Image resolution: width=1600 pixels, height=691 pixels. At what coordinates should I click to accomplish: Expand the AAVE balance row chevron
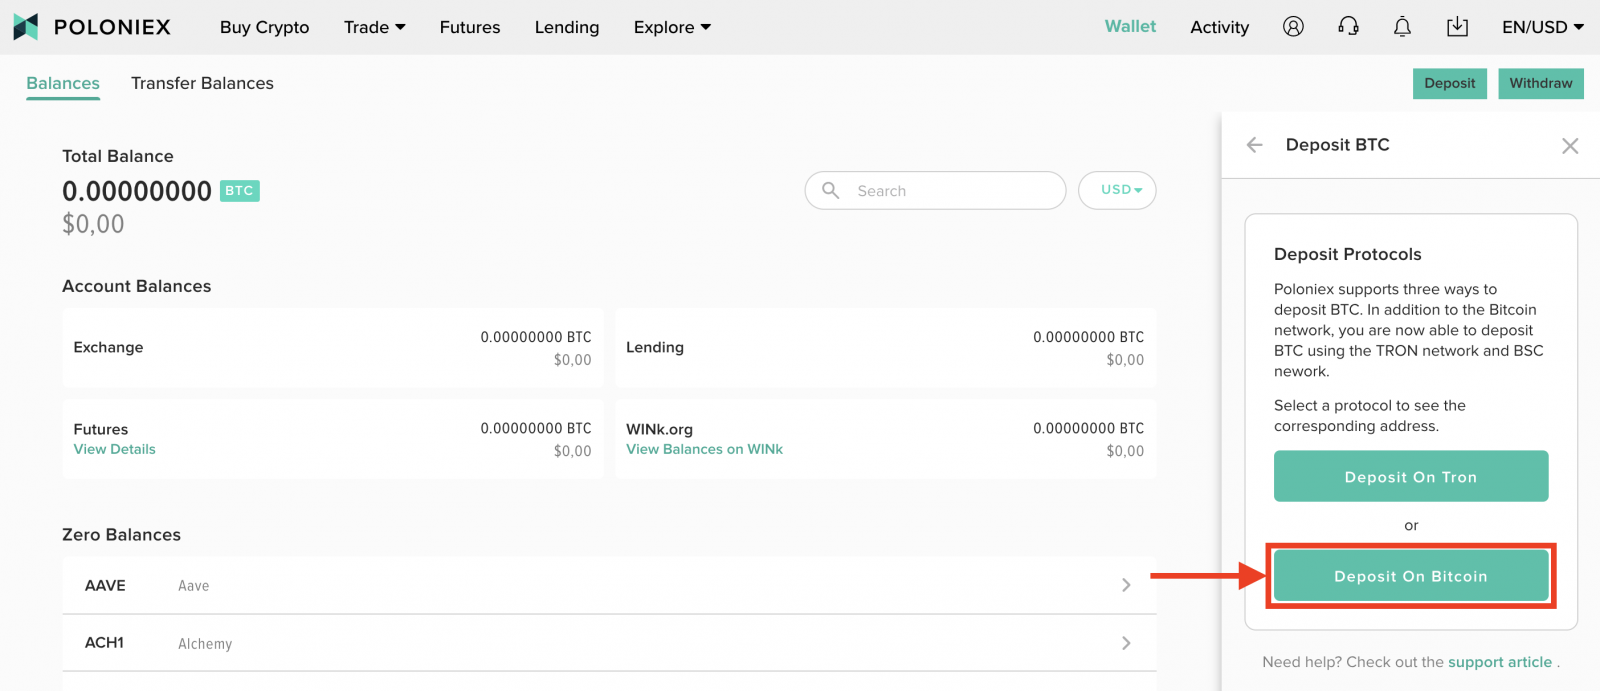[x=1126, y=585]
